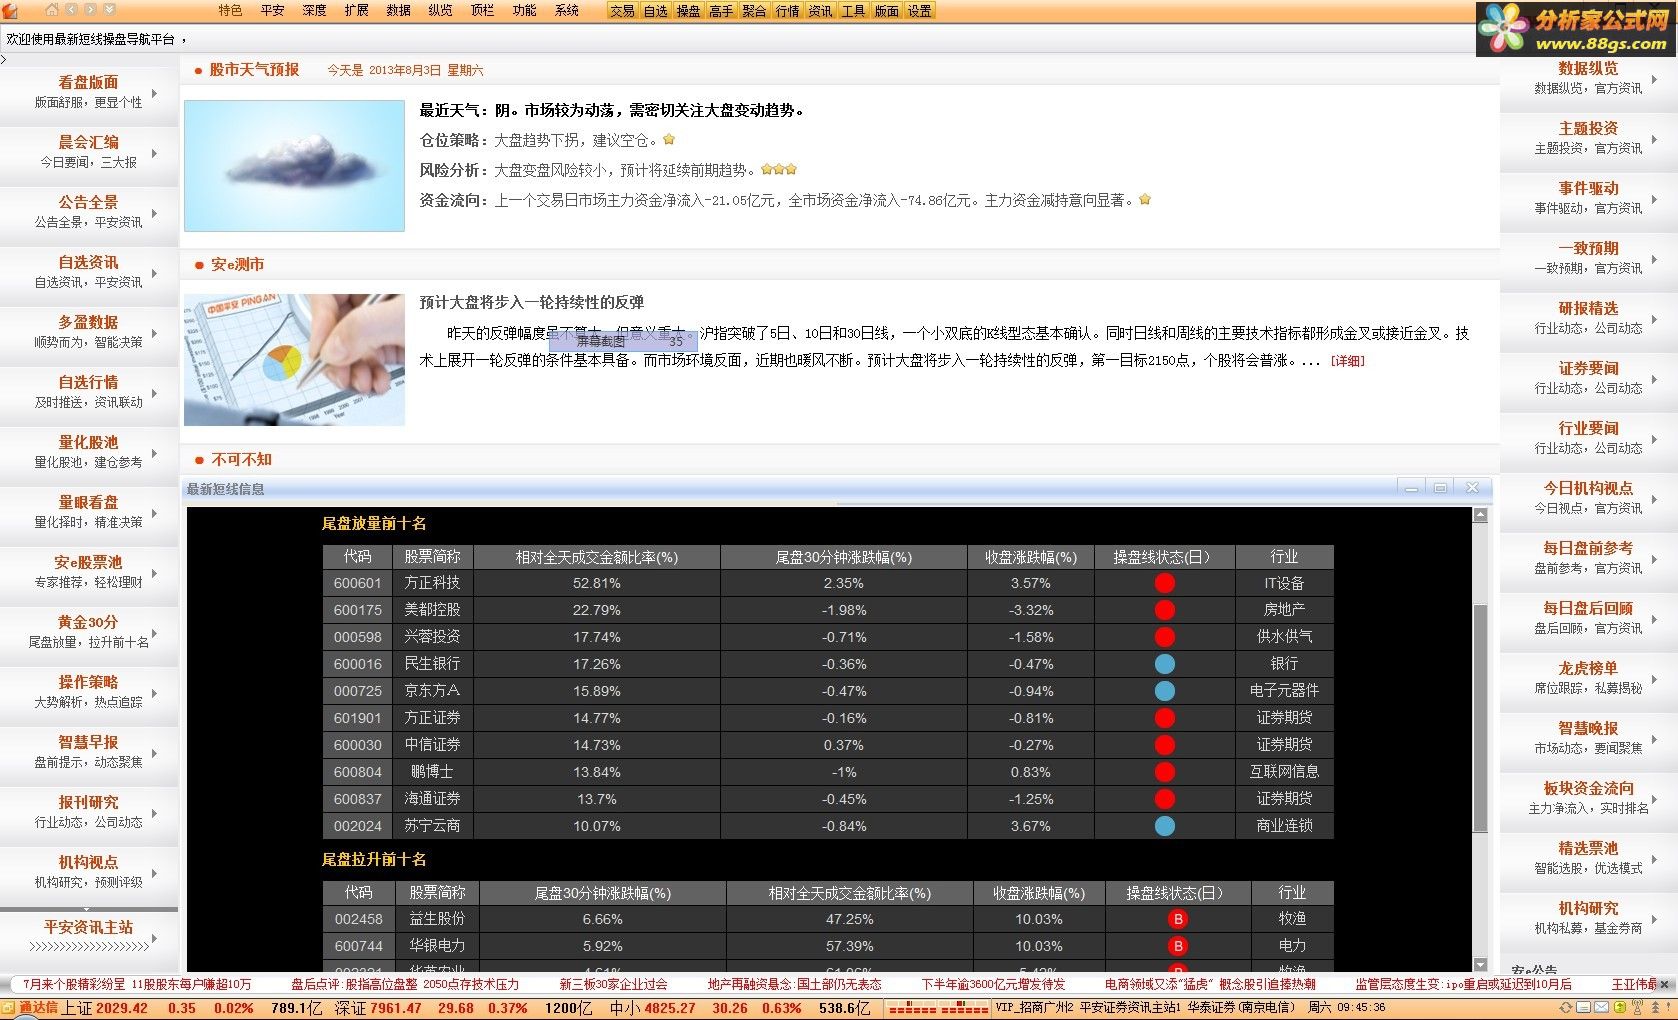
Task: Click the 京东方A stock name cell
Action: 432,691
